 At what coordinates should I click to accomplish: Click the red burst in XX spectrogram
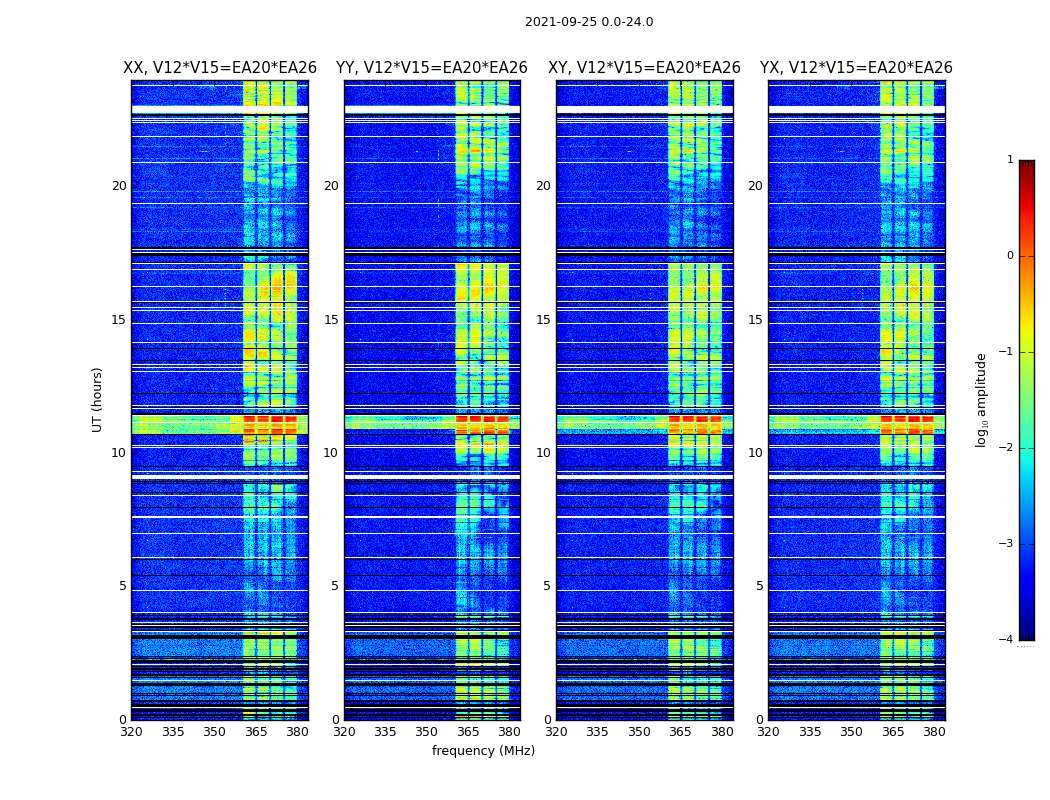(270, 419)
